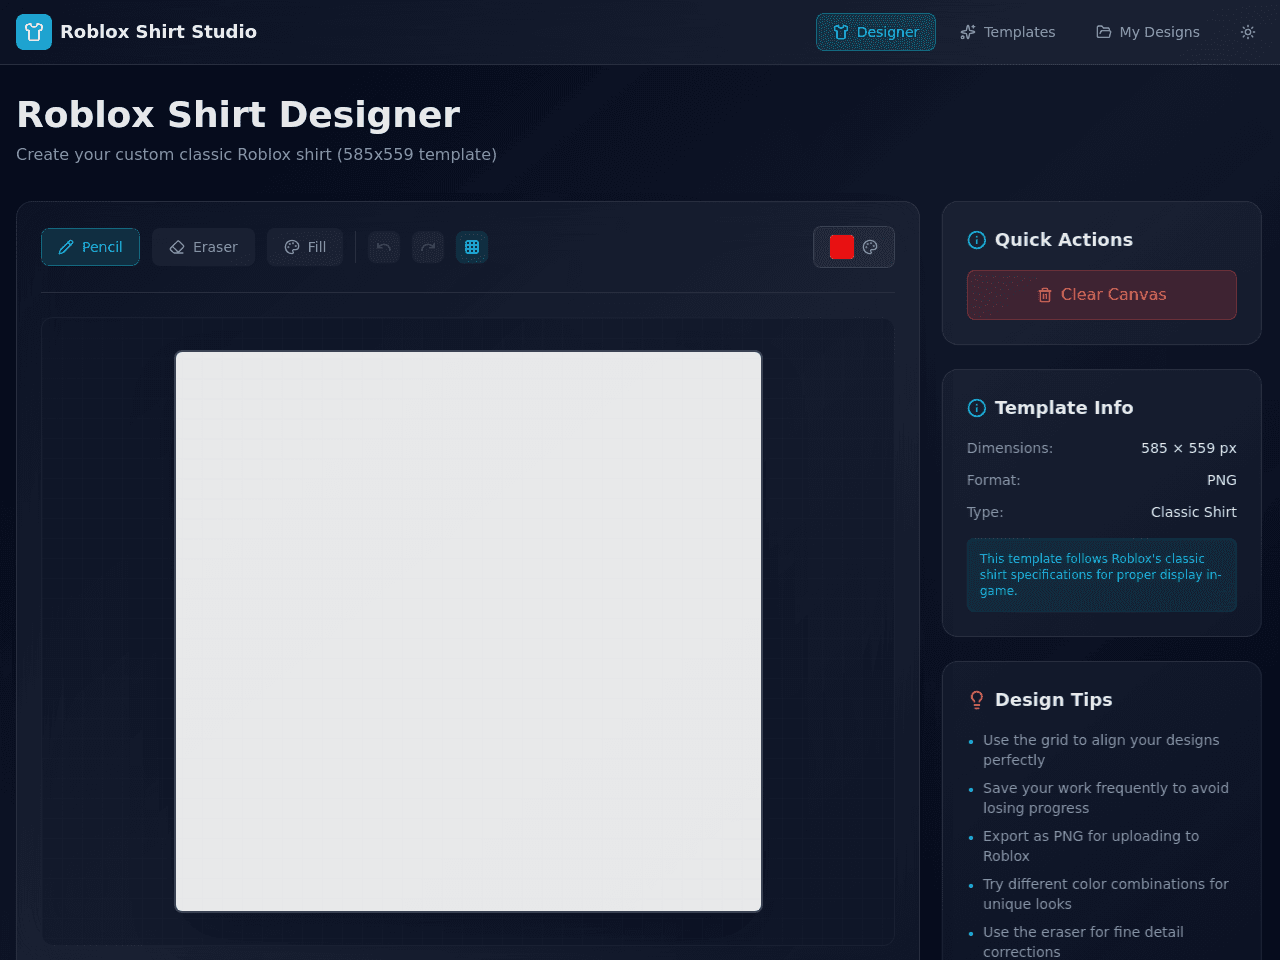Click the tip 'Save your work frequently'
The height and width of the screenshot is (960, 1280).
(x=1106, y=798)
